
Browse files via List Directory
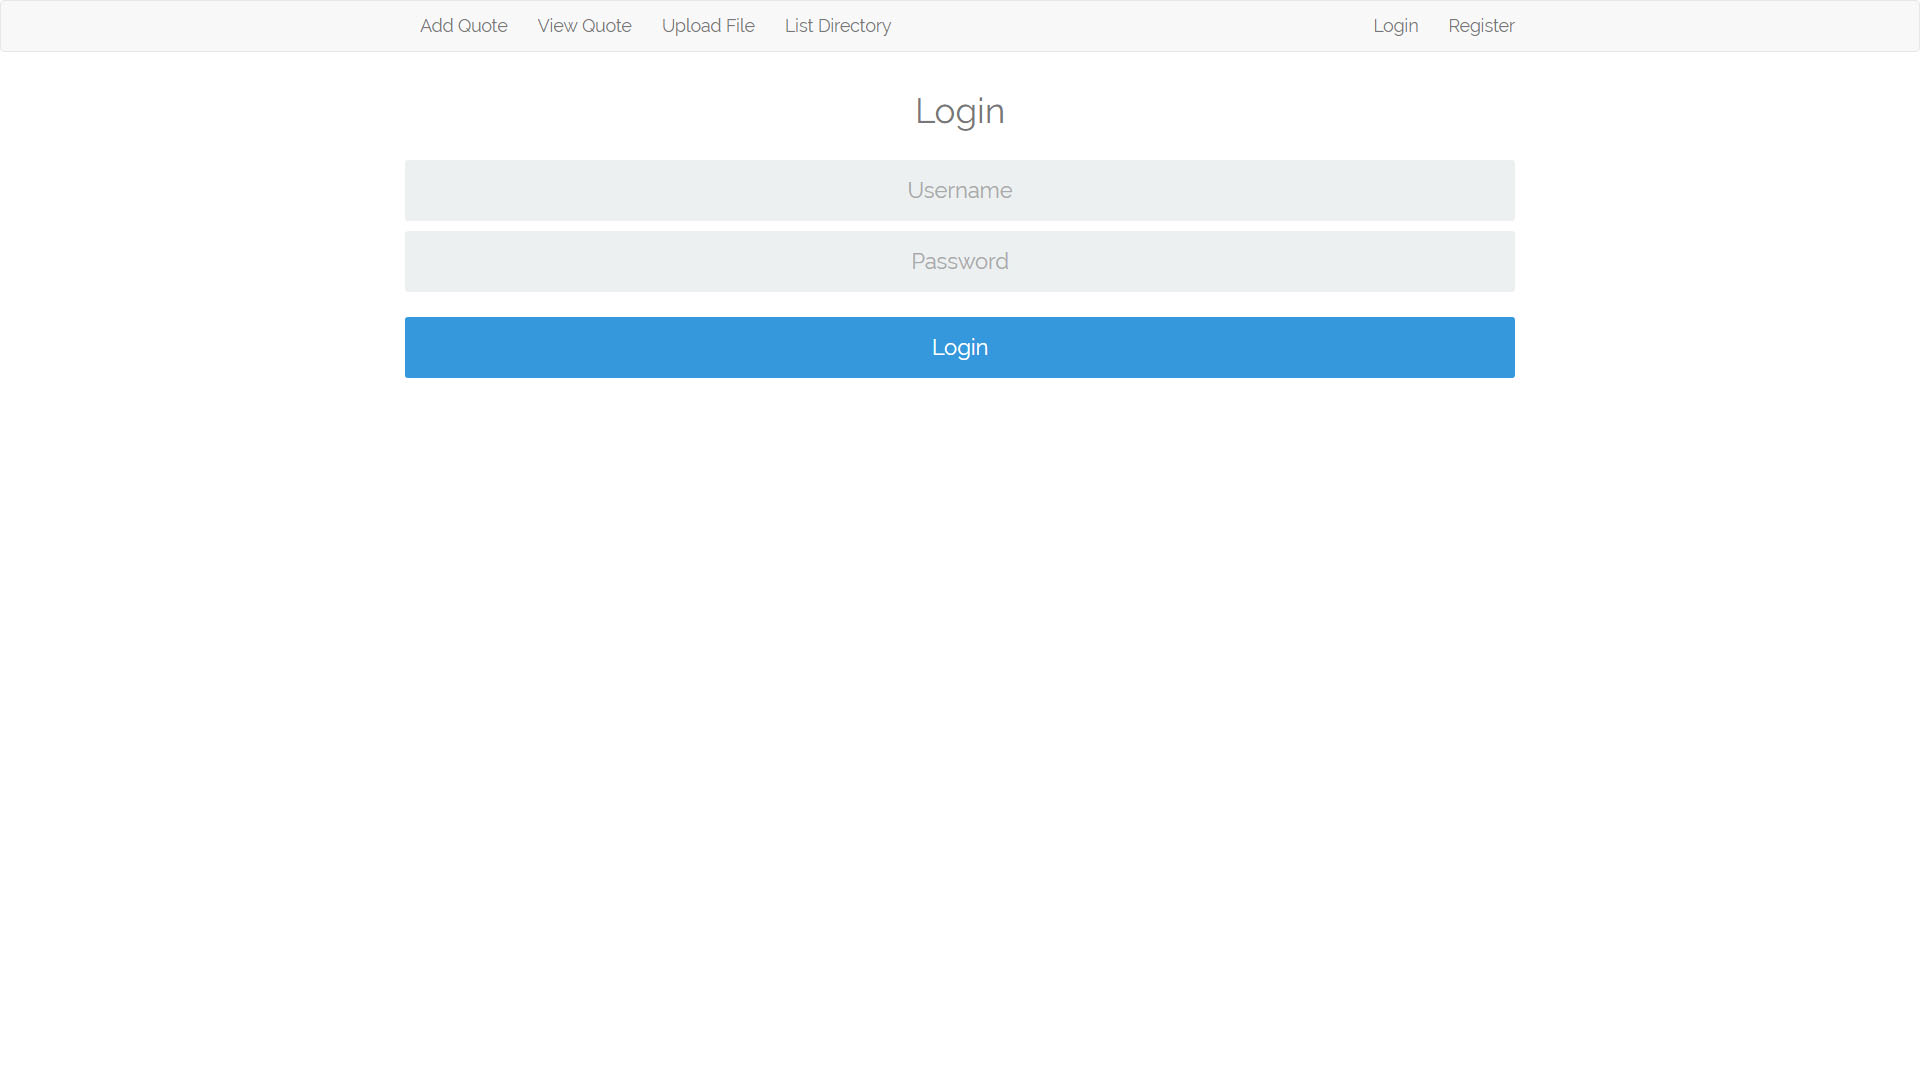[838, 25]
